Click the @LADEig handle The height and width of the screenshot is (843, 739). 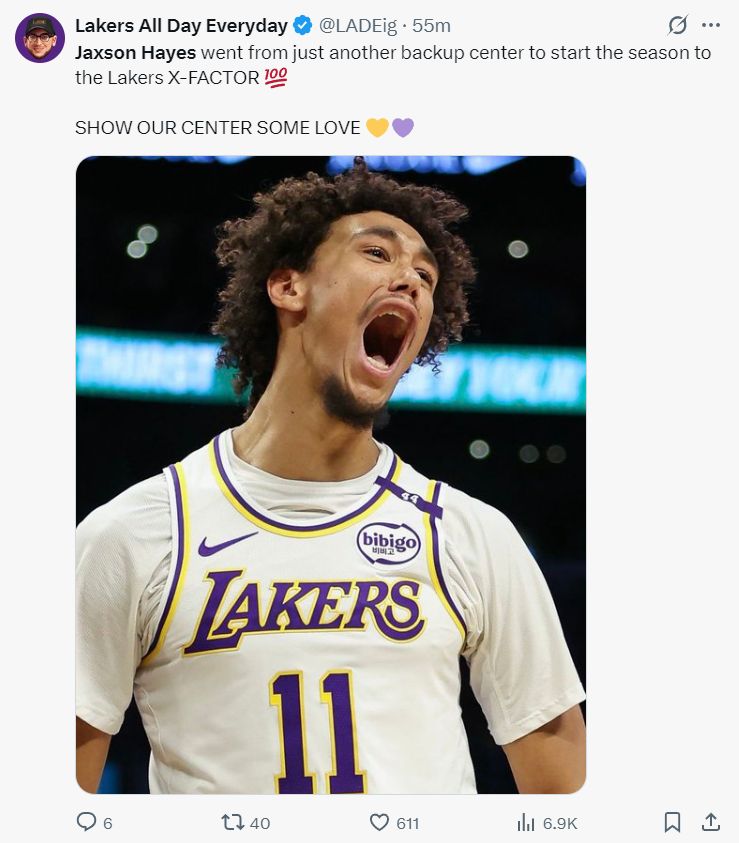point(358,25)
